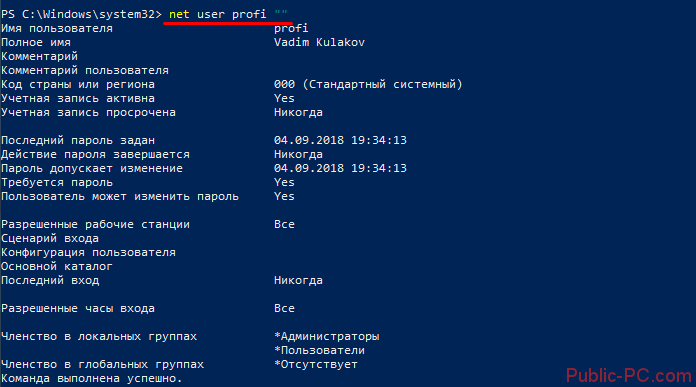Click the '*Пользователи' group entry
696x387 pixels.
pos(320,350)
